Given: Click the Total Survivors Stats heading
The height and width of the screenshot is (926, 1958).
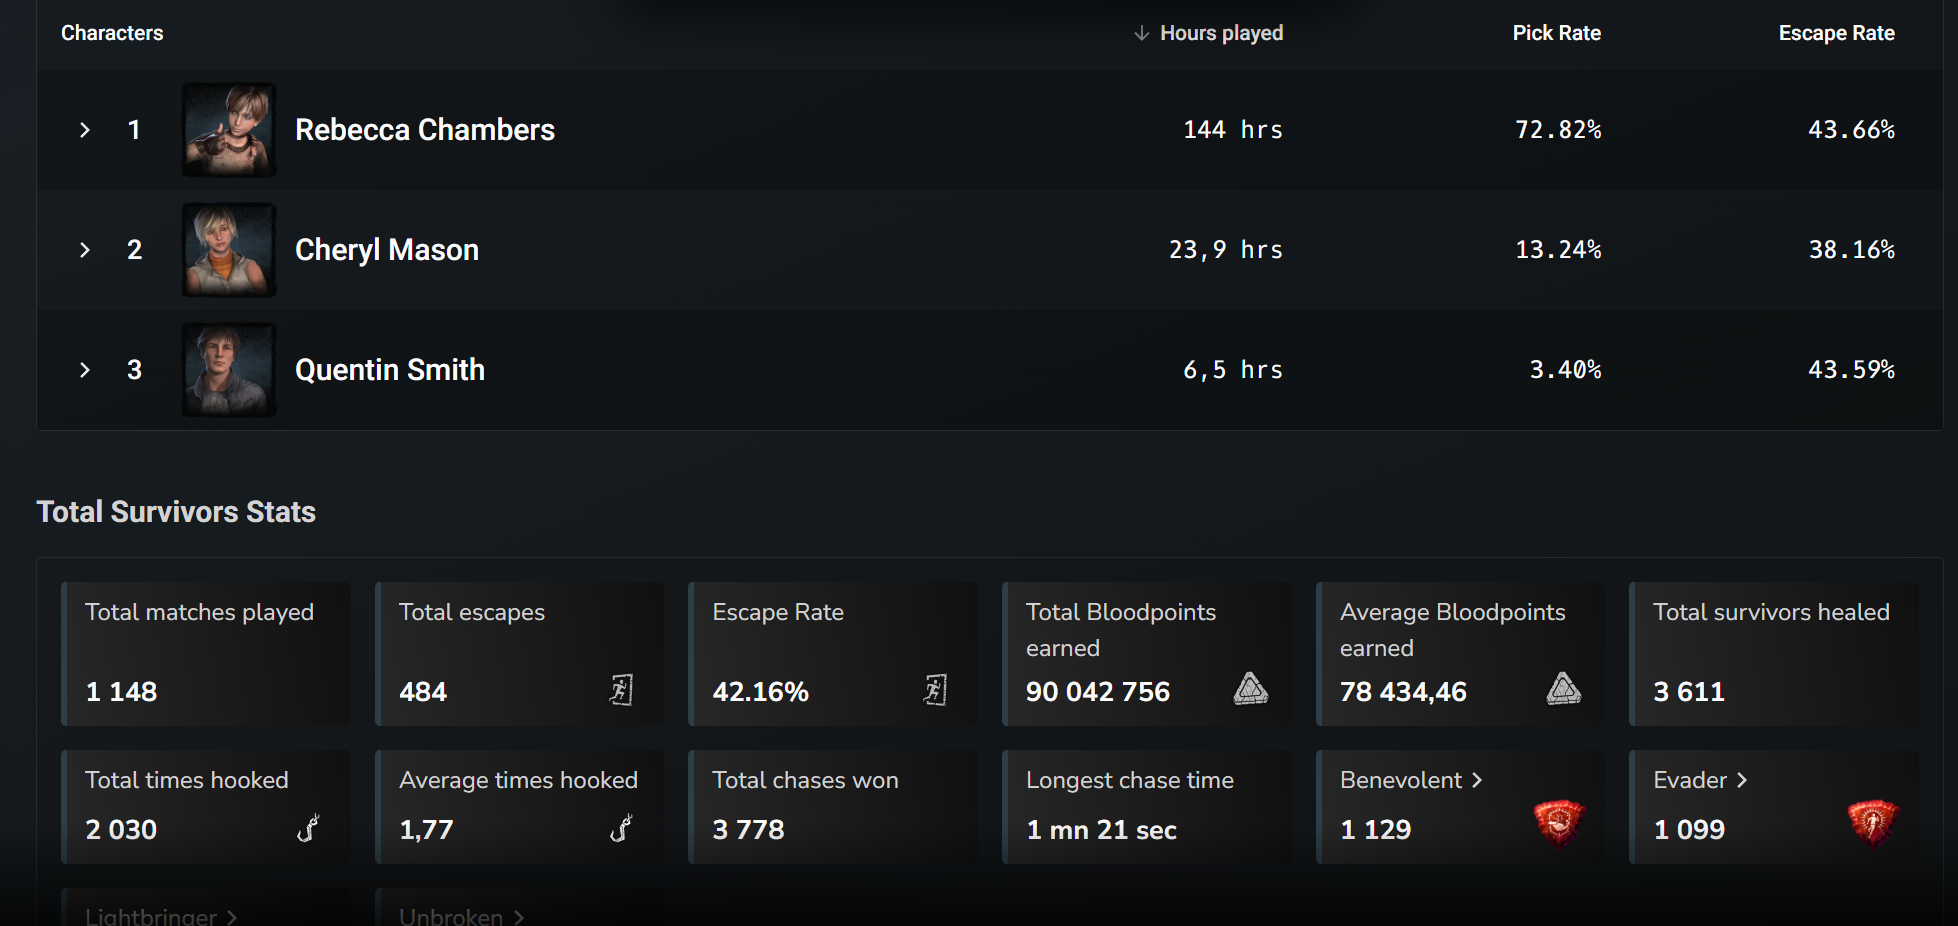Looking at the screenshot, I should point(176,512).
